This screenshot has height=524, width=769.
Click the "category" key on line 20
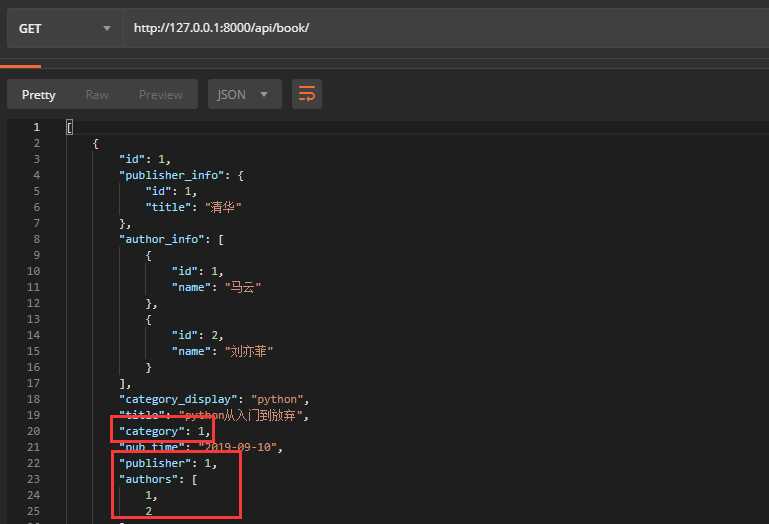[152, 431]
